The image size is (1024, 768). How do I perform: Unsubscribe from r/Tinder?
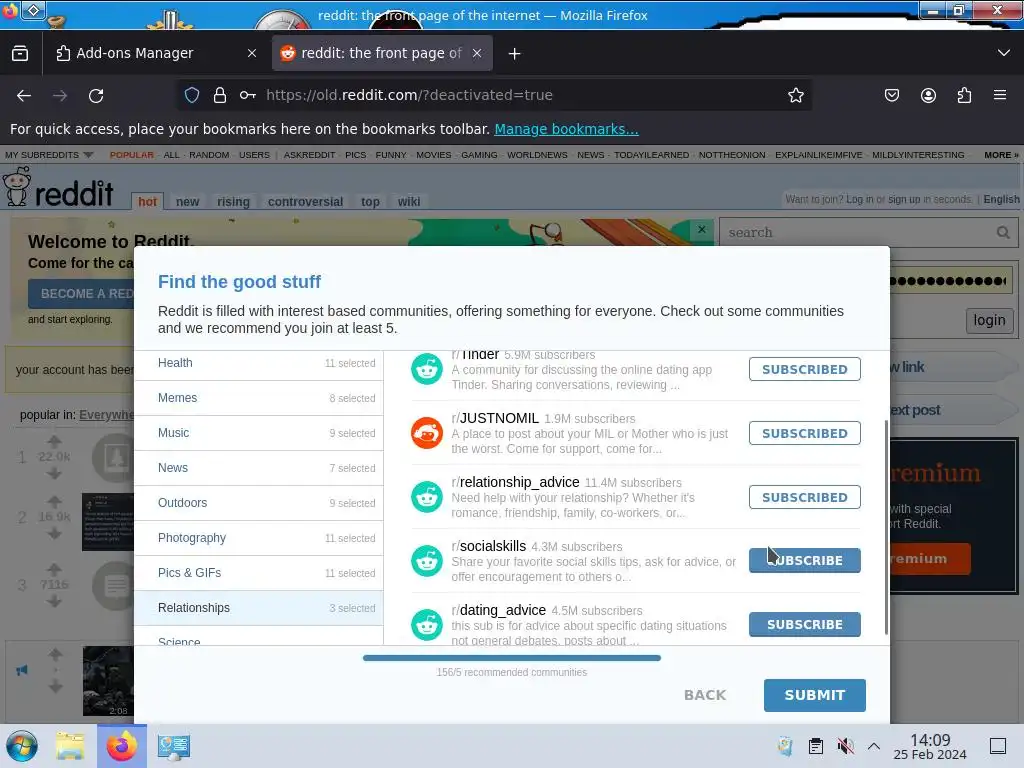tap(805, 369)
